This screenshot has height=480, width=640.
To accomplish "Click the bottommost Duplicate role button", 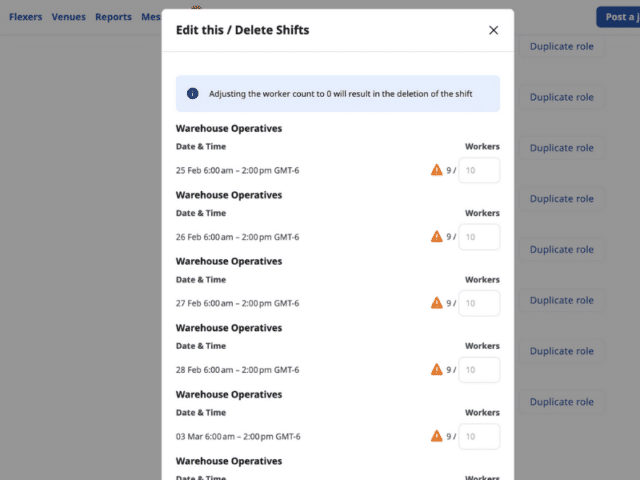I will coord(561,402).
